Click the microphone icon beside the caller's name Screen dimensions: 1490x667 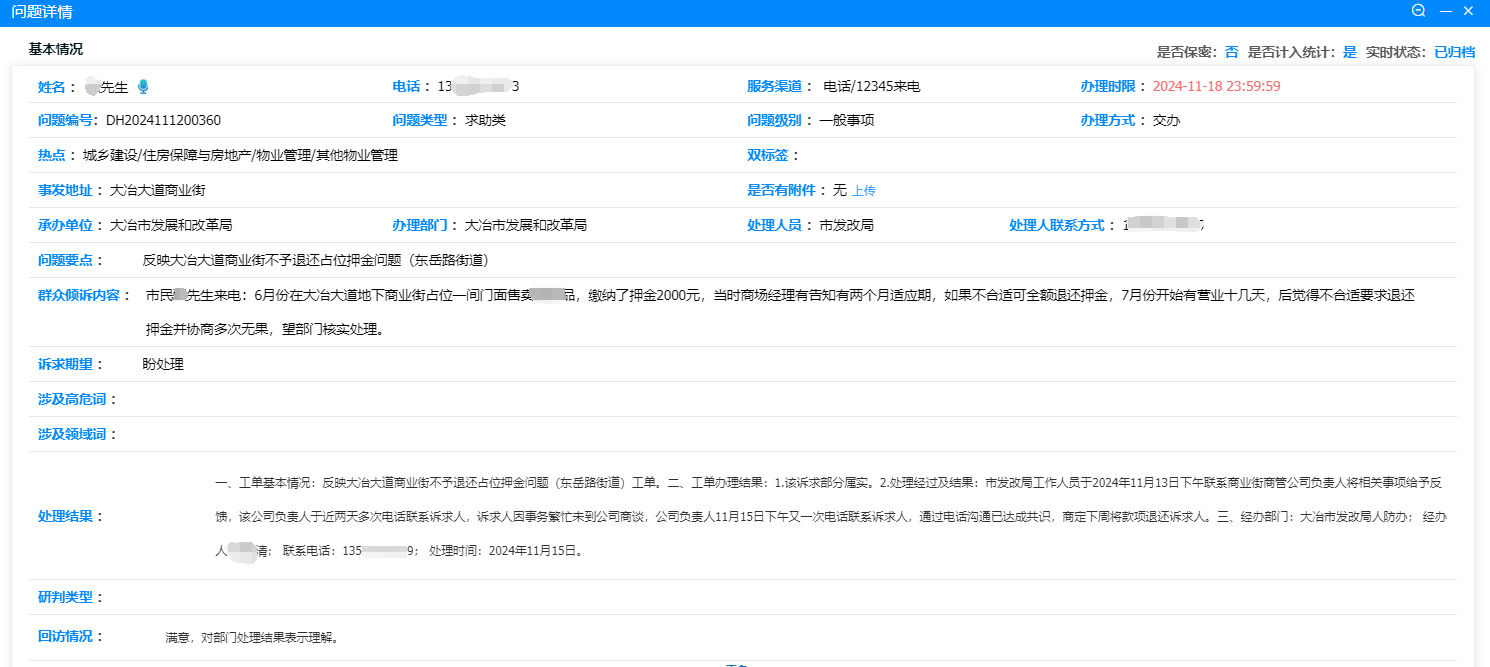(143, 87)
